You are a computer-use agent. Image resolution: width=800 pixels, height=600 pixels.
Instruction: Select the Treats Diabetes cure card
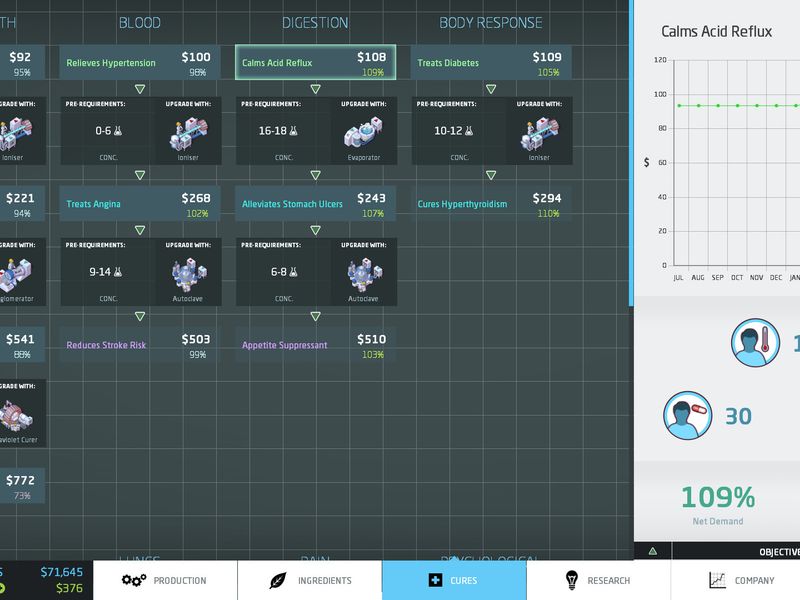tap(491, 62)
